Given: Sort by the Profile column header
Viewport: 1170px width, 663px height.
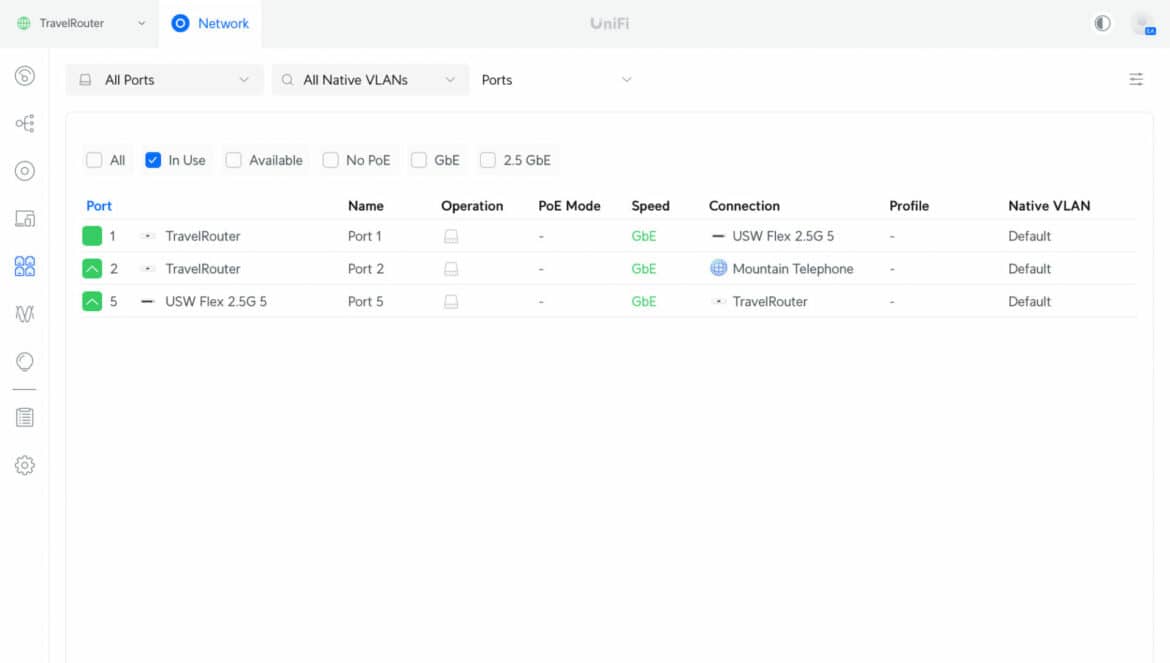Looking at the screenshot, I should click(909, 206).
